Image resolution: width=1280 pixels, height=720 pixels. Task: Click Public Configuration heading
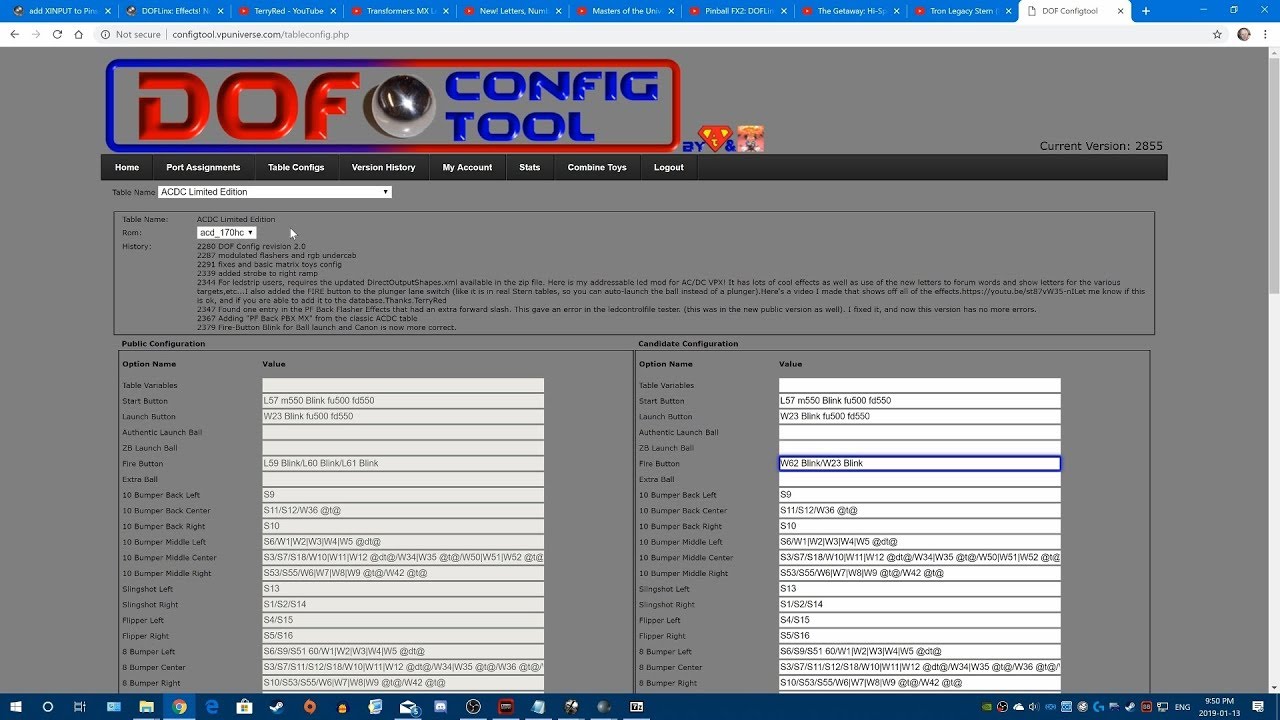(163, 344)
